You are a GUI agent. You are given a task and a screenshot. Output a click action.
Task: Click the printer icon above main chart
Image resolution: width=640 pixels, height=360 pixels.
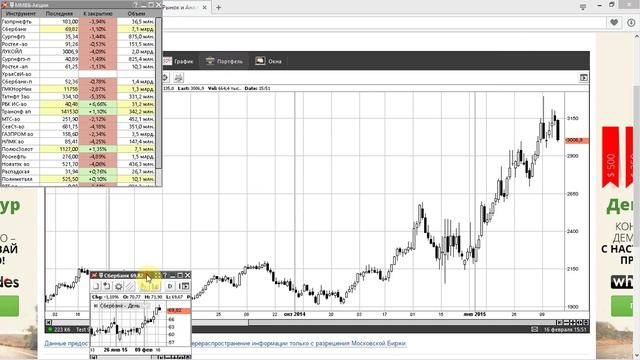click(x=179, y=78)
